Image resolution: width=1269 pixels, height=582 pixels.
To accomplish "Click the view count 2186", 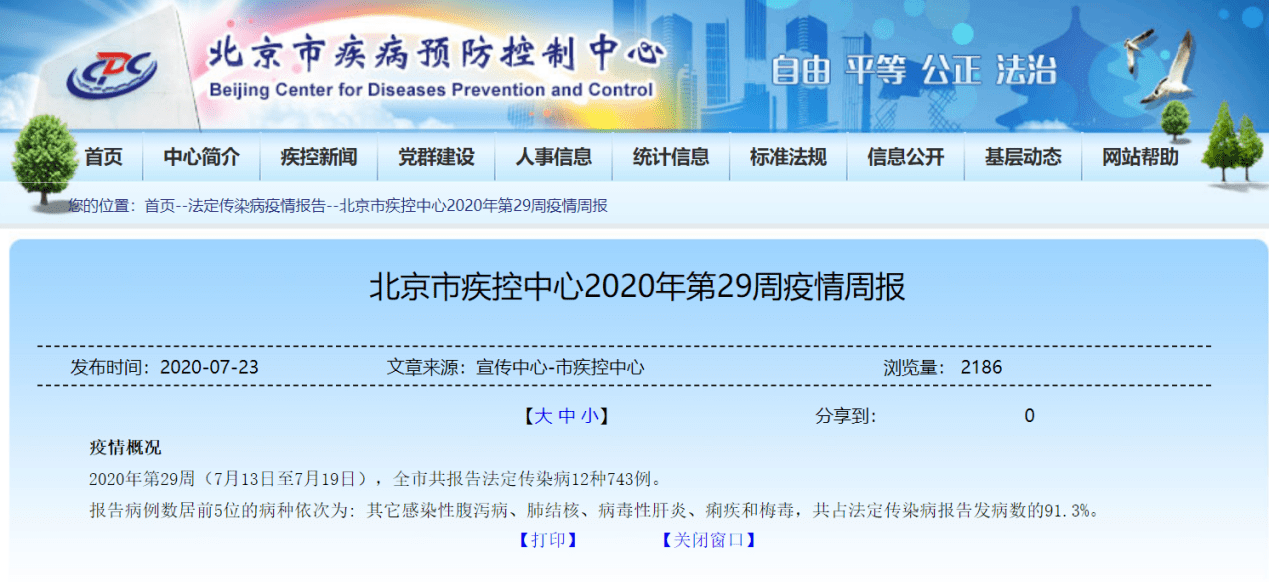I will 981,367.
